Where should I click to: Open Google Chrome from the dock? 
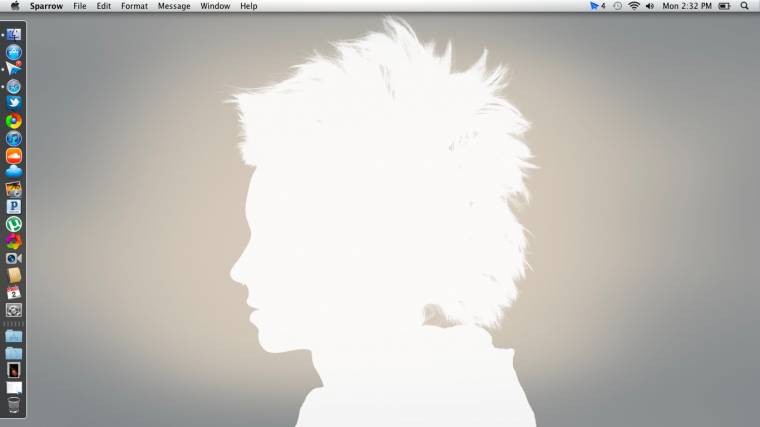pos(14,121)
